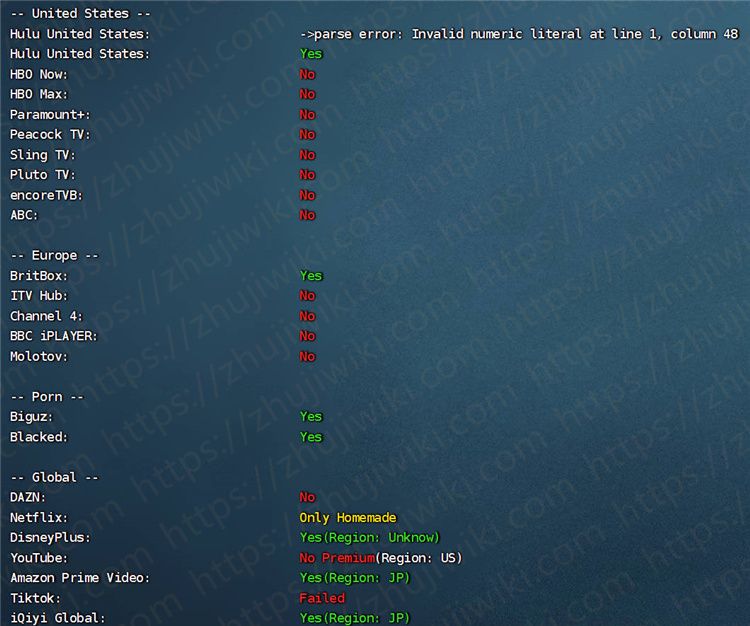Image resolution: width=750 pixels, height=626 pixels.
Task: Click the red No beside HBO Max
Action: pos(308,94)
